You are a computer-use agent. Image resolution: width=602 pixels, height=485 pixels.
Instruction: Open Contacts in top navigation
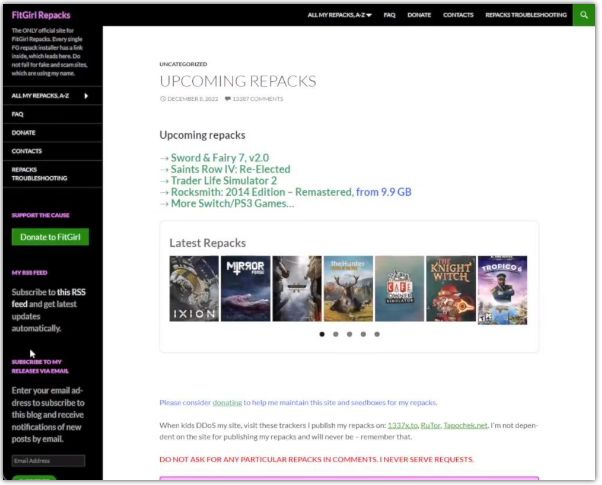[x=458, y=15]
